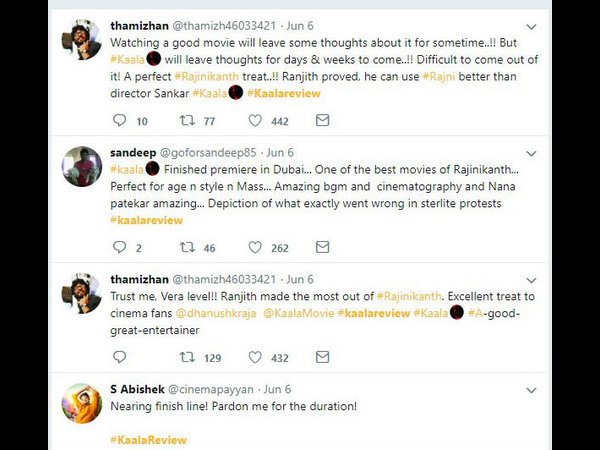Like sandeep's tweet with 262 likes
The image size is (600, 450).
pyautogui.click(x=255, y=247)
